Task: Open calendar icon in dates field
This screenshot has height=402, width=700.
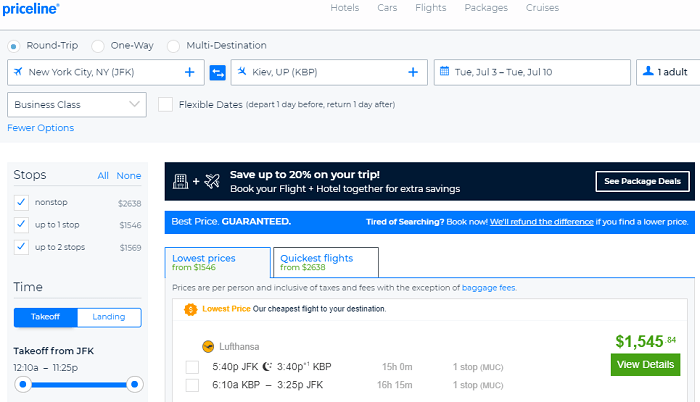Action: pyautogui.click(x=445, y=71)
